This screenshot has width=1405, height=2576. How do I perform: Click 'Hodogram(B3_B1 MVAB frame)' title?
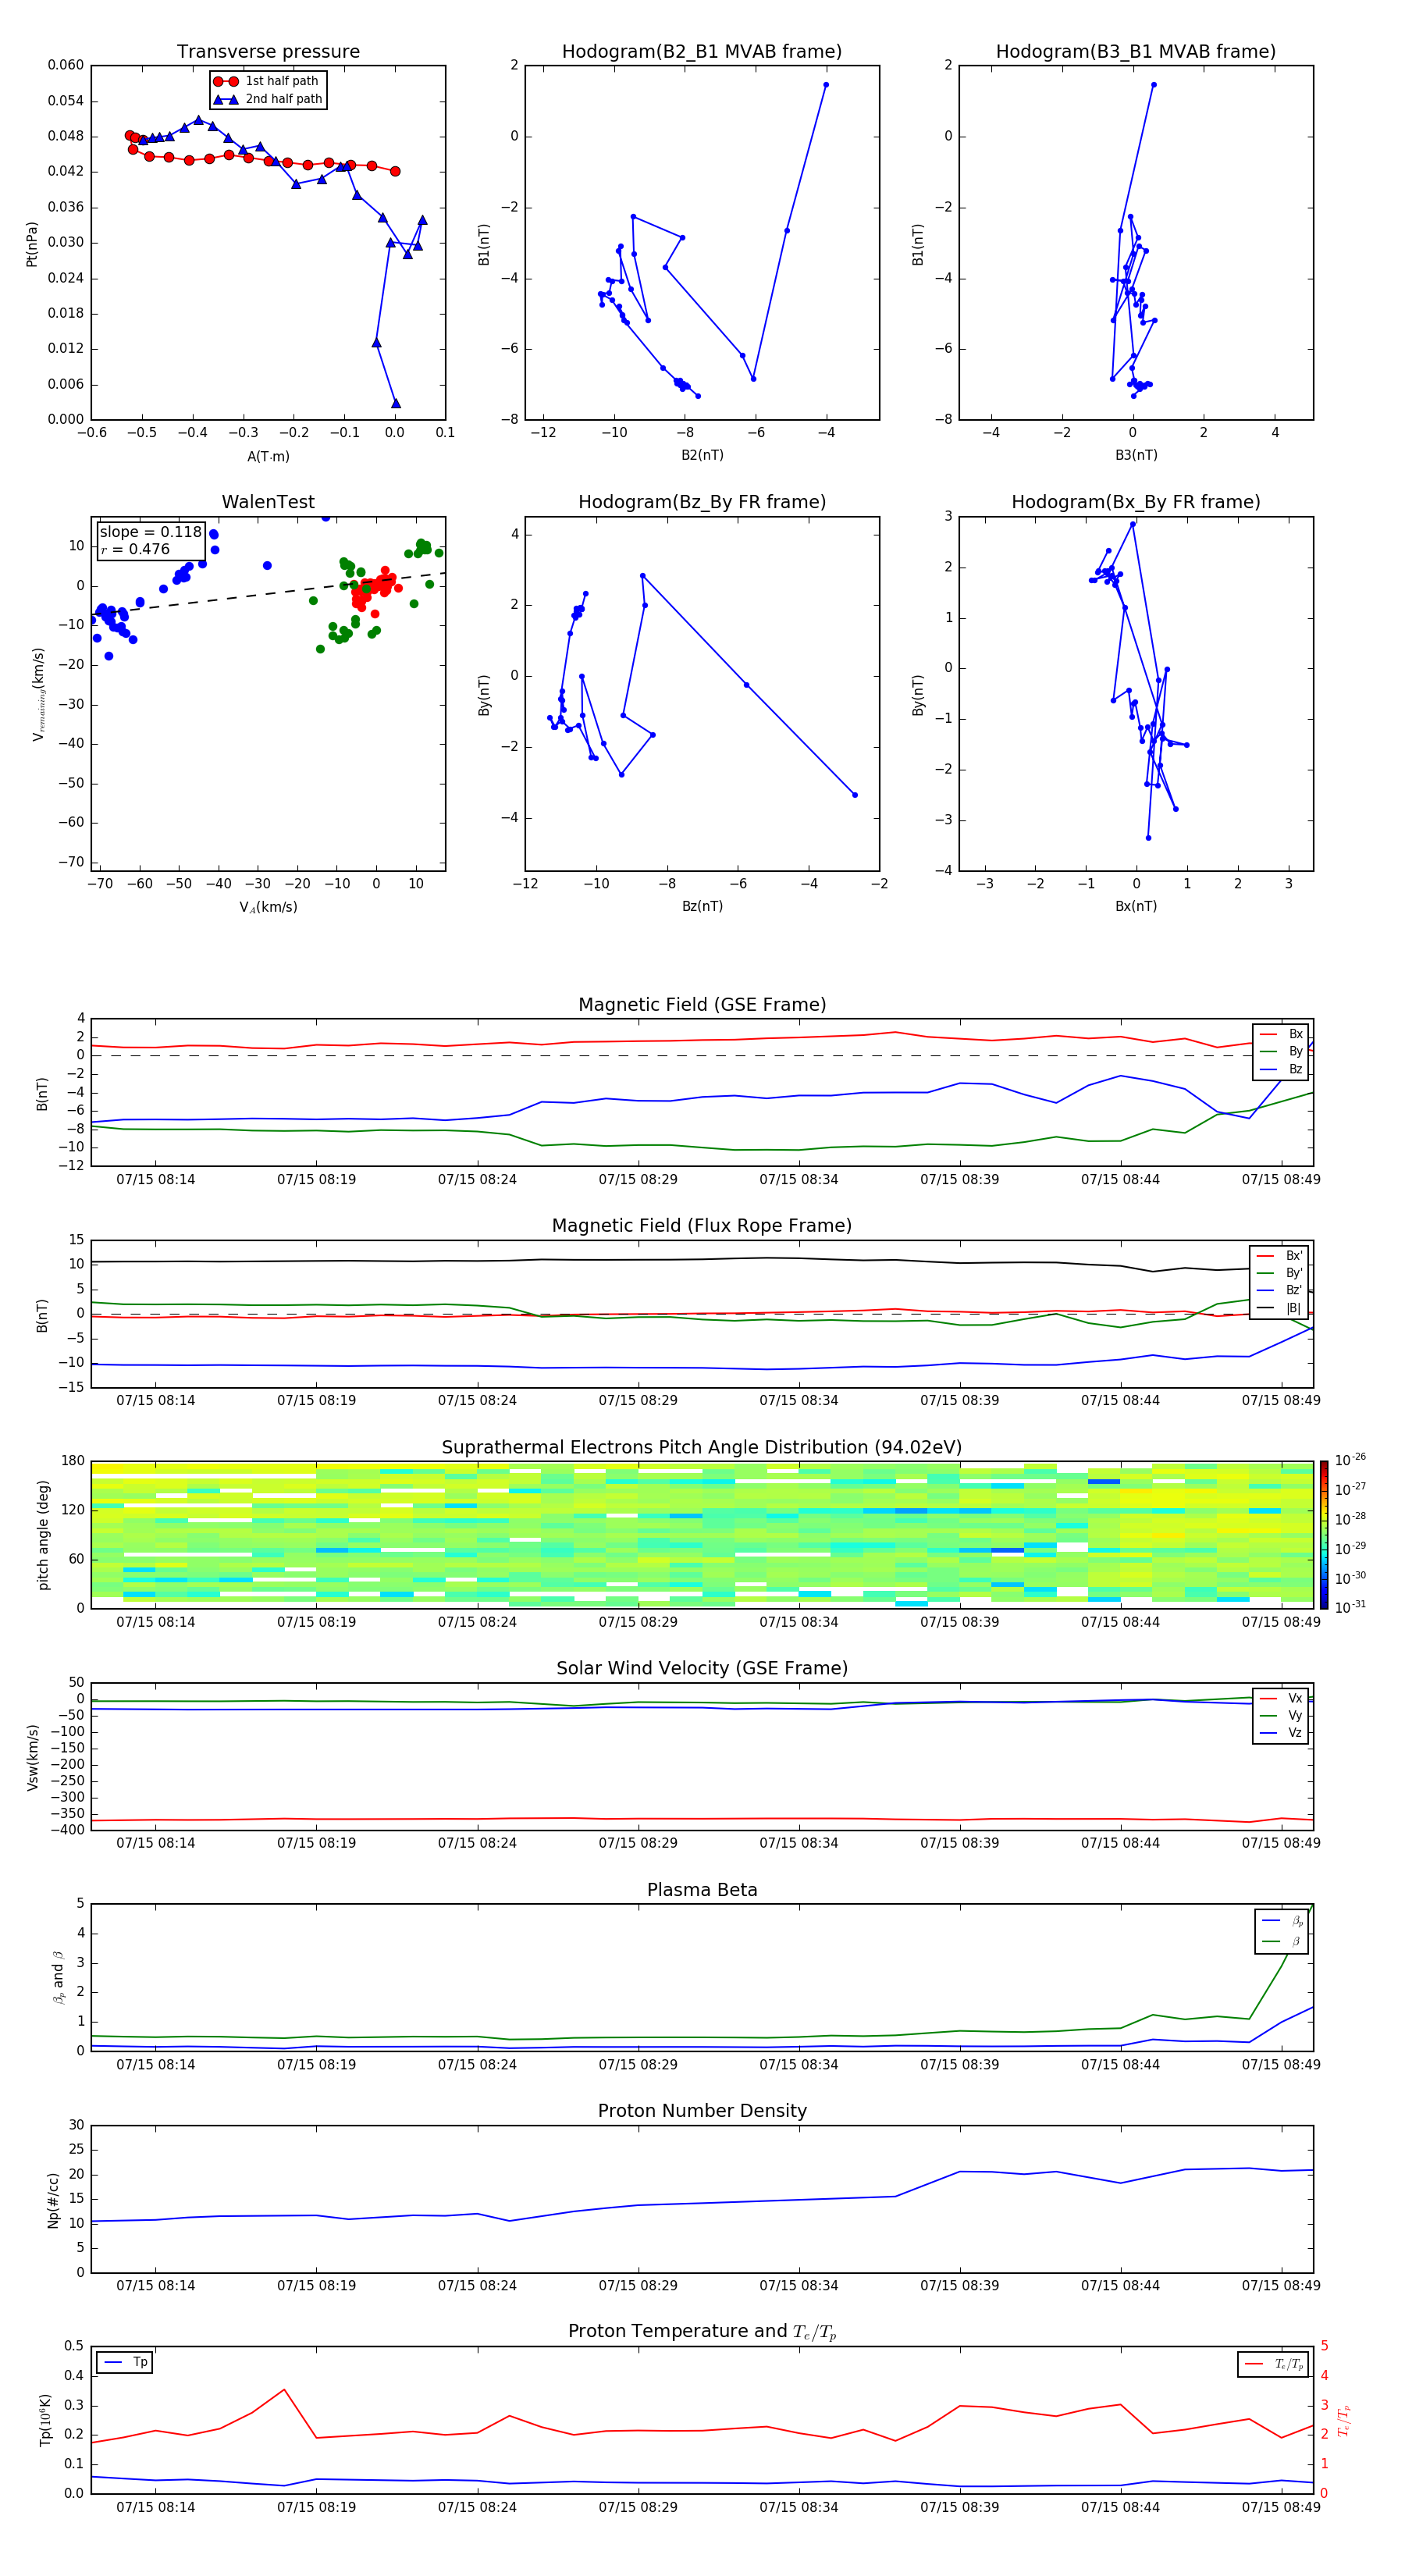point(1136,52)
